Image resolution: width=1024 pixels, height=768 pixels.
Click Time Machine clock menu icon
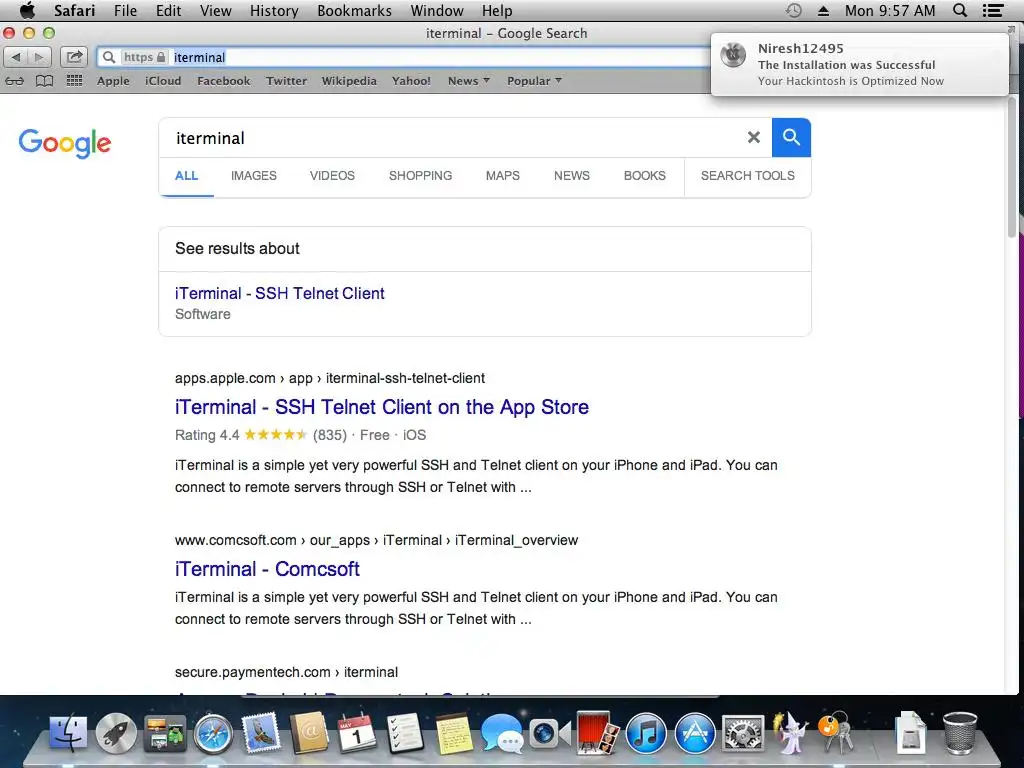(793, 10)
